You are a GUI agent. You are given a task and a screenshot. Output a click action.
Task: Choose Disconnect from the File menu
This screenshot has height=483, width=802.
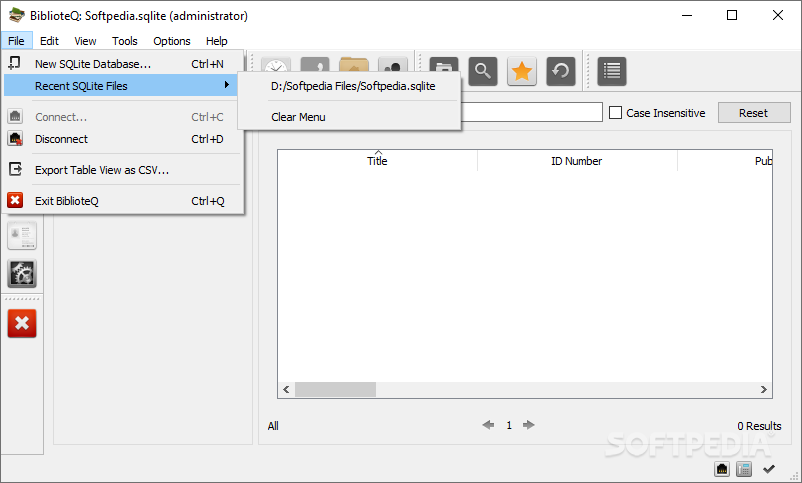123,139
